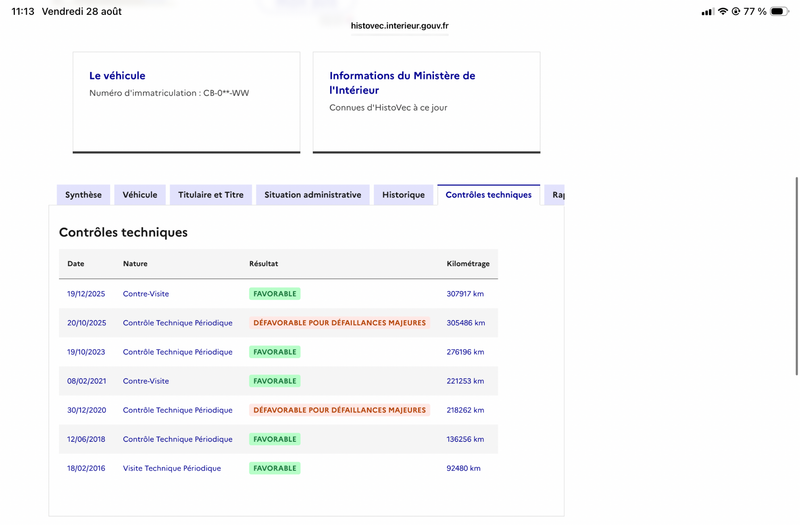This screenshot has width=800, height=525.
Task: Click the 218262 km mileage
Action: point(465,410)
